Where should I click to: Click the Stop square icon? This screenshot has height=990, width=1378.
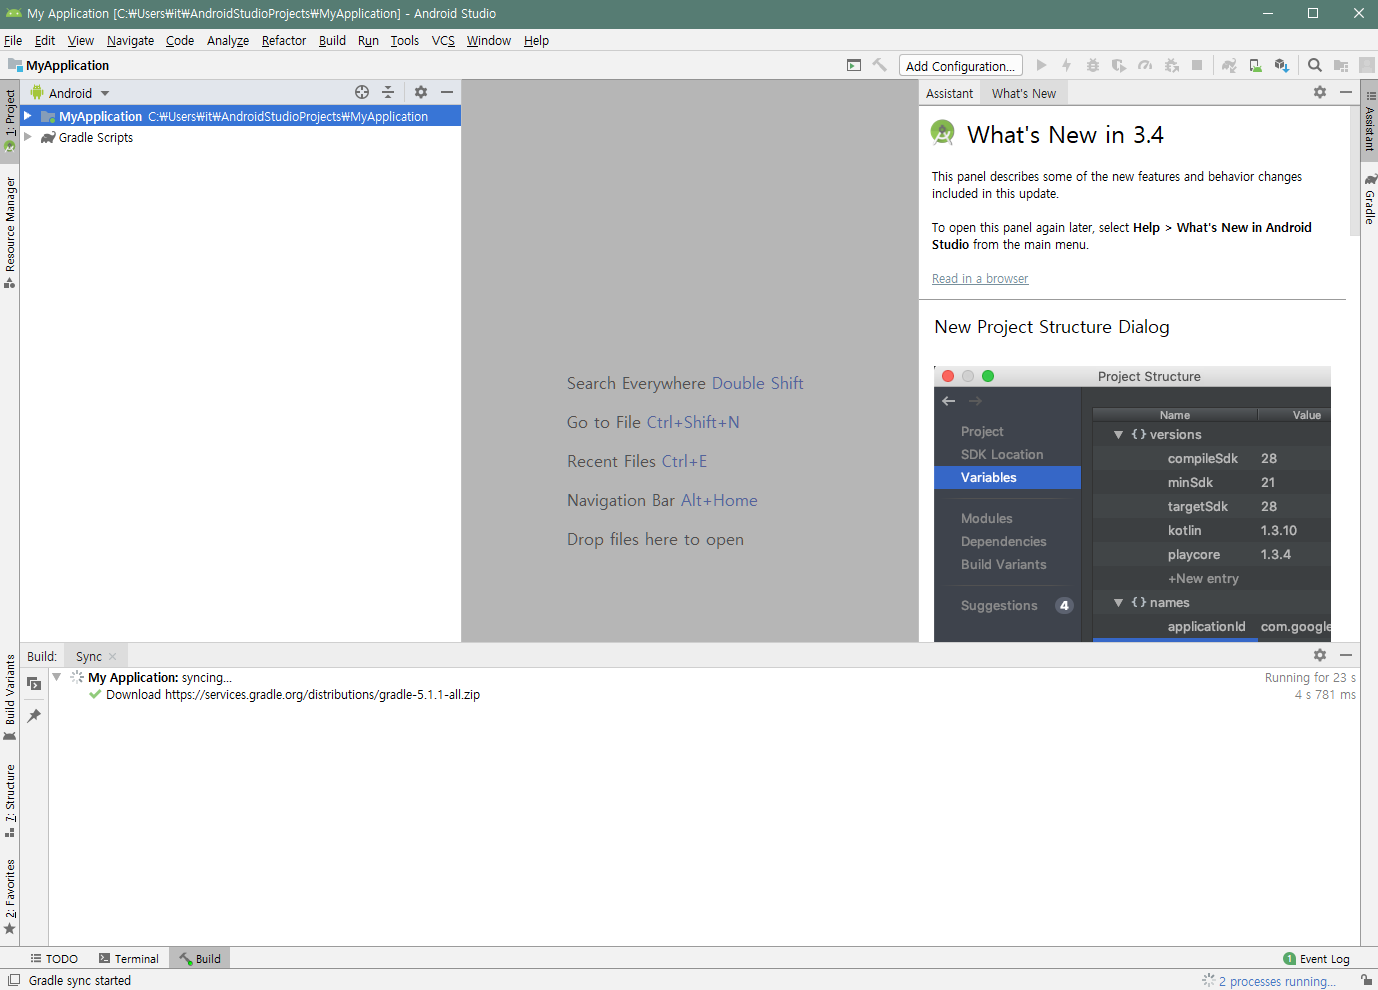(1197, 65)
